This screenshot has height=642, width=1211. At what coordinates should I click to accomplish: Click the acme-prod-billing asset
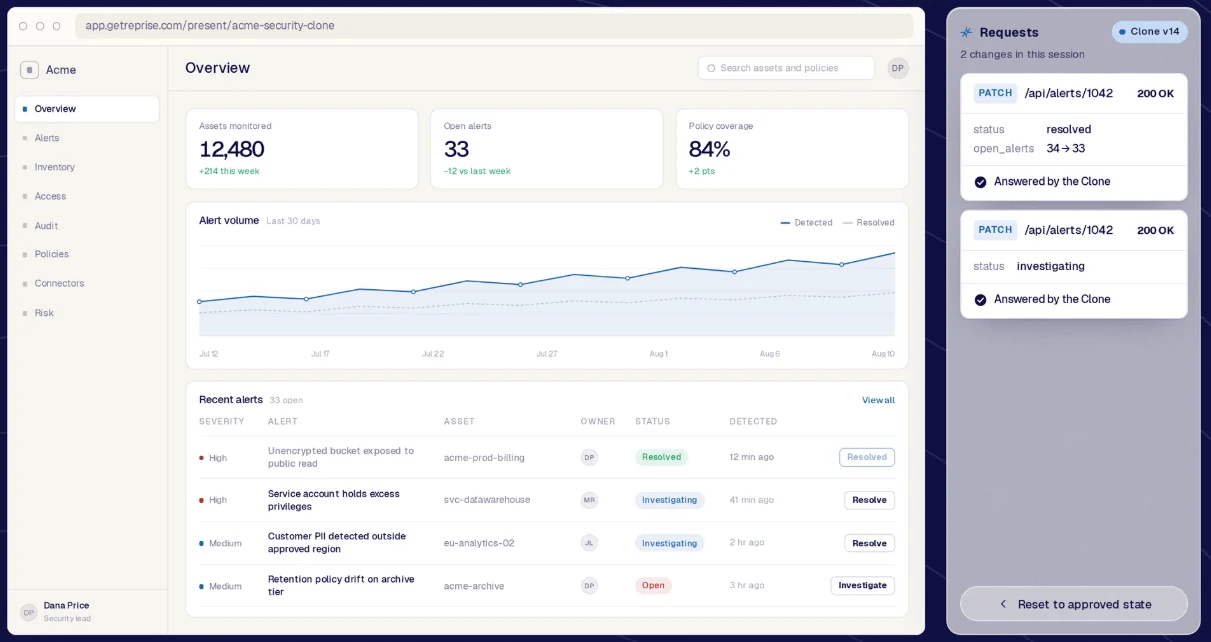click(x=484, y=458)
